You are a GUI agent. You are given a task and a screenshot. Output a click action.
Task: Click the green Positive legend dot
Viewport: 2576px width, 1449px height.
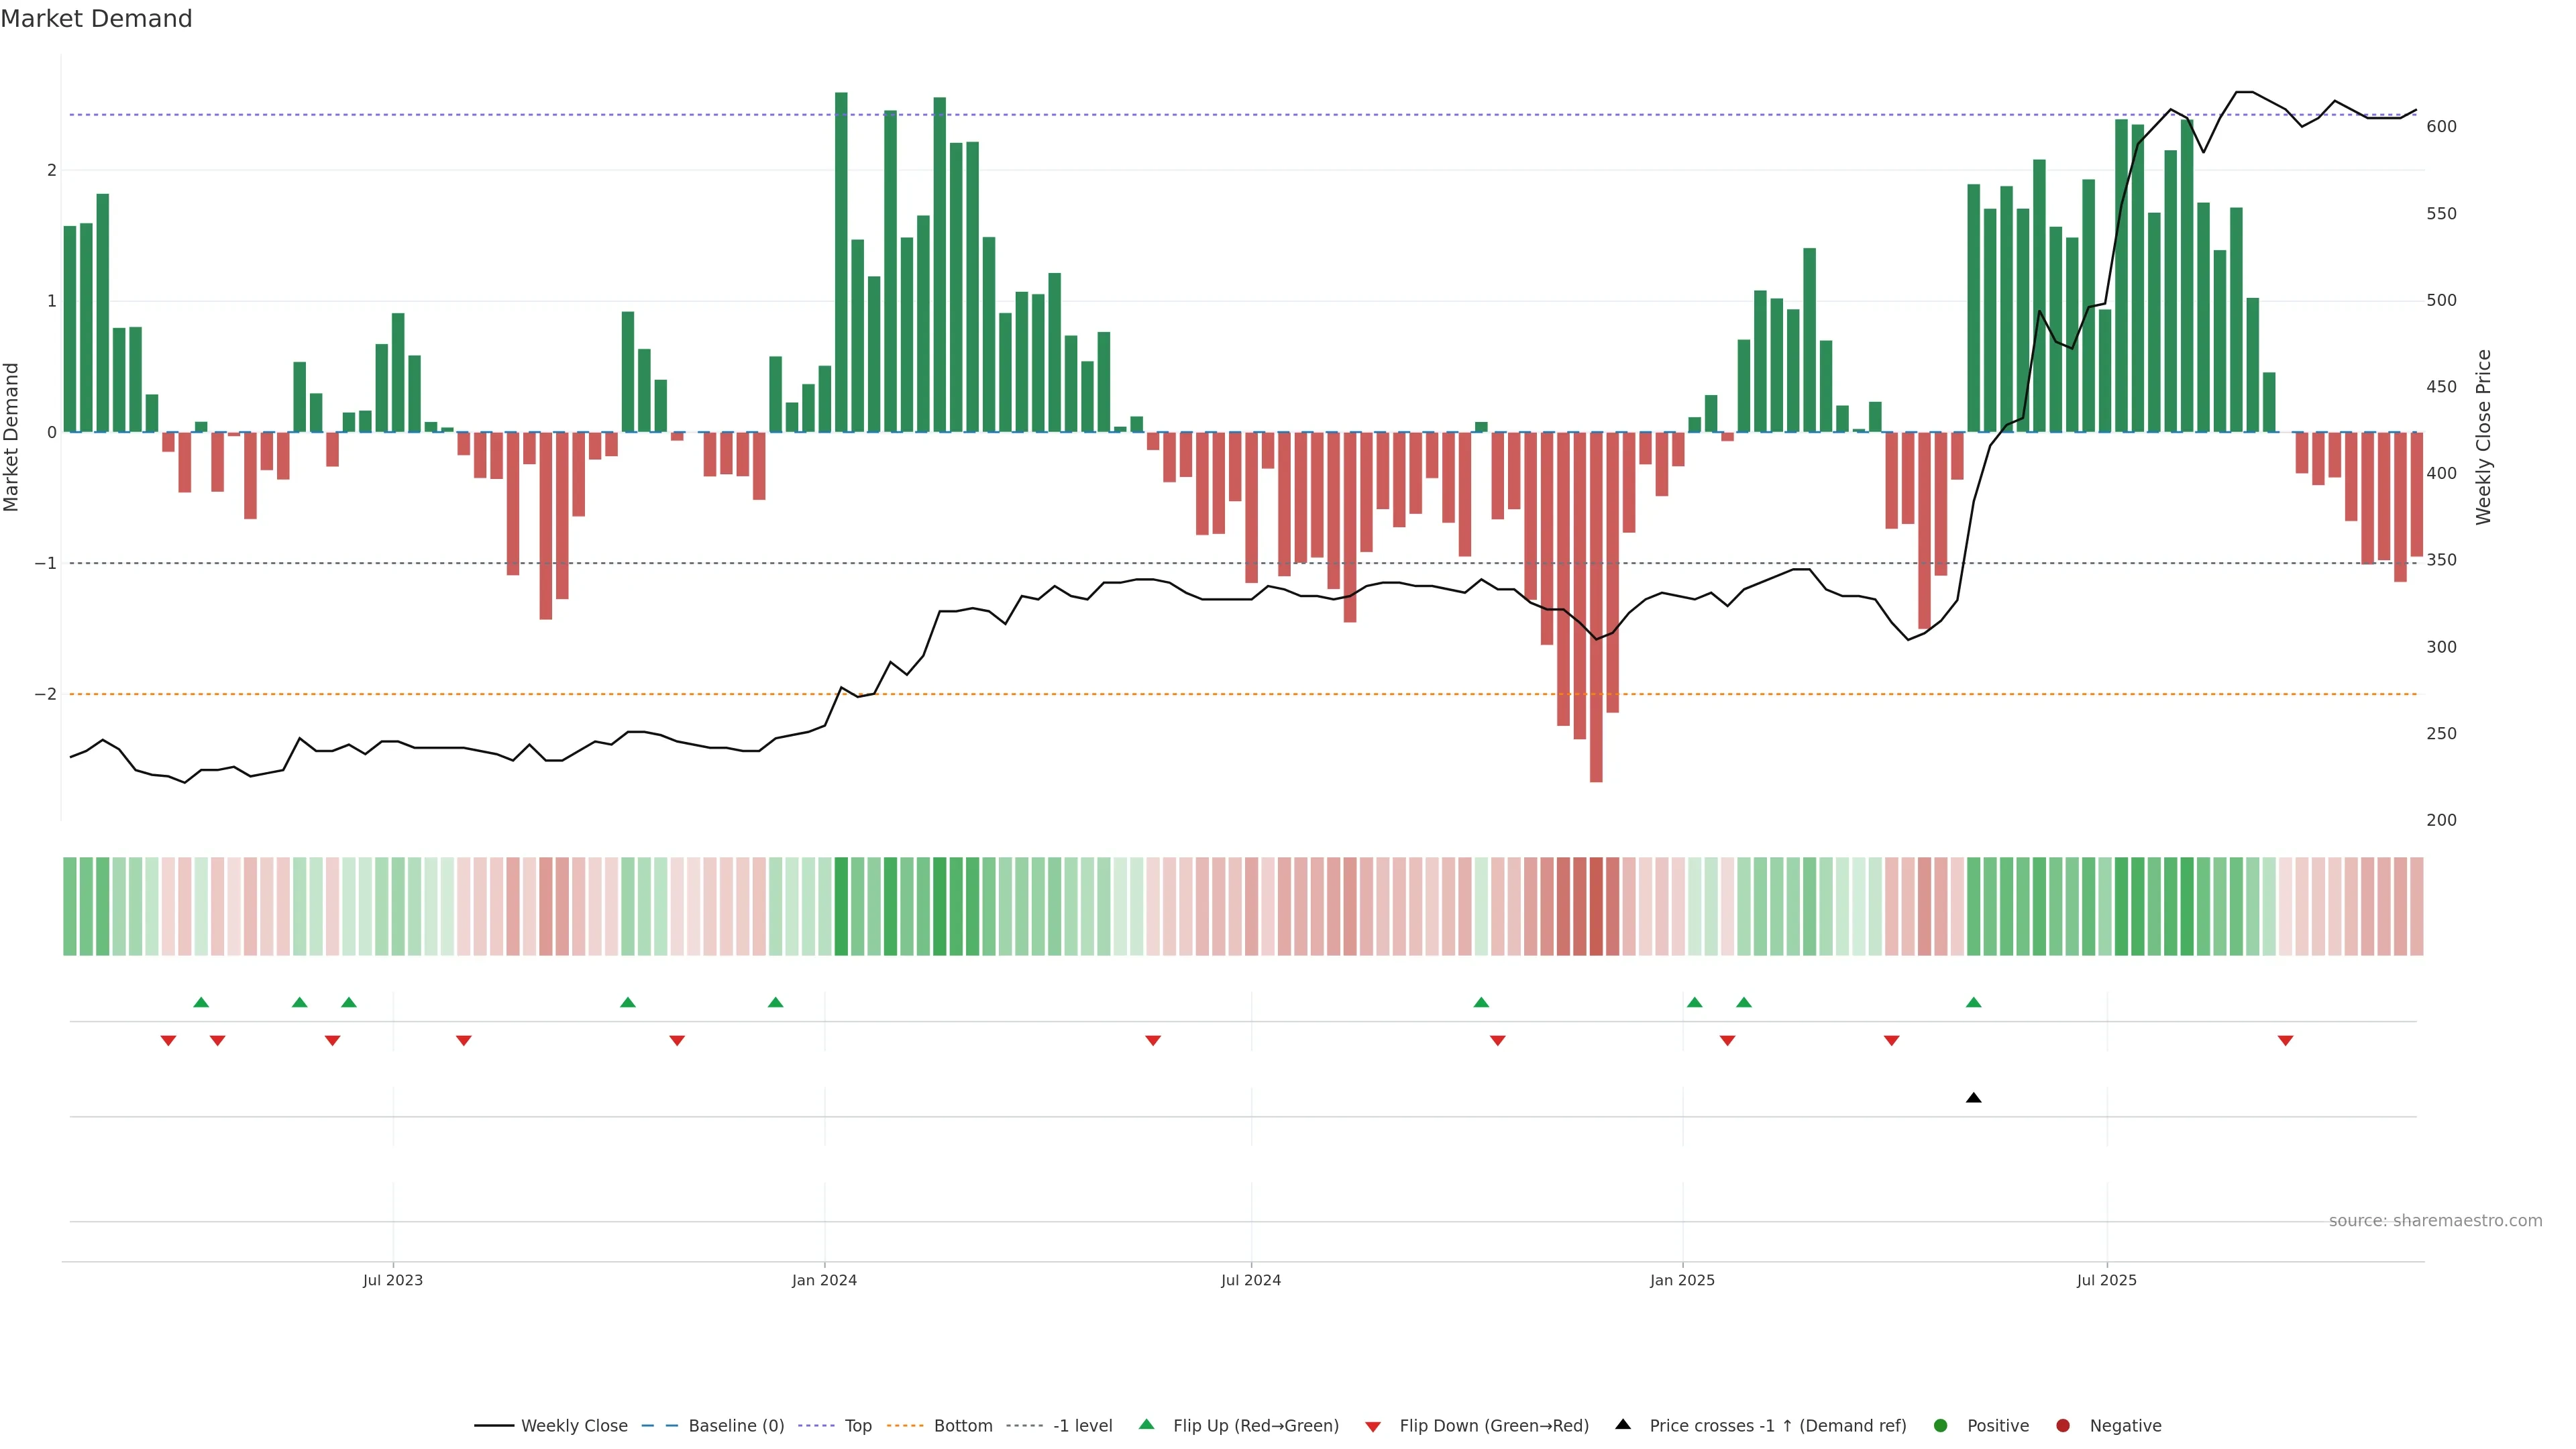tap(1941, 1426)
